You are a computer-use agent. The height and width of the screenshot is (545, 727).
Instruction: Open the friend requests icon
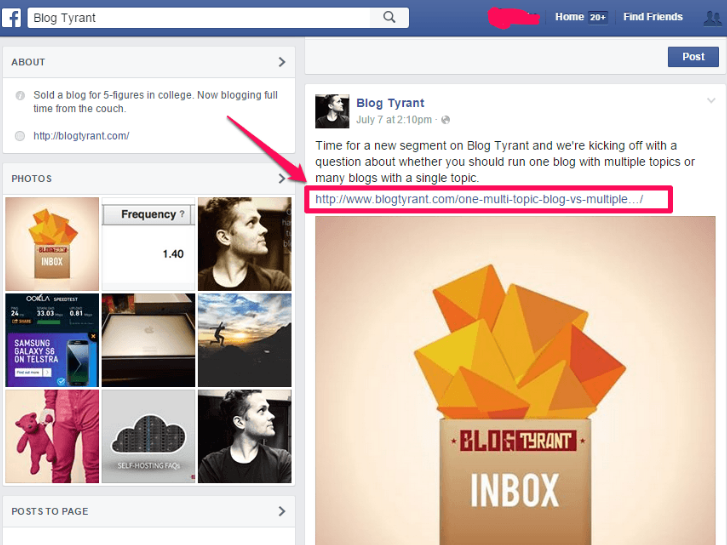click(x=712, y=18)
